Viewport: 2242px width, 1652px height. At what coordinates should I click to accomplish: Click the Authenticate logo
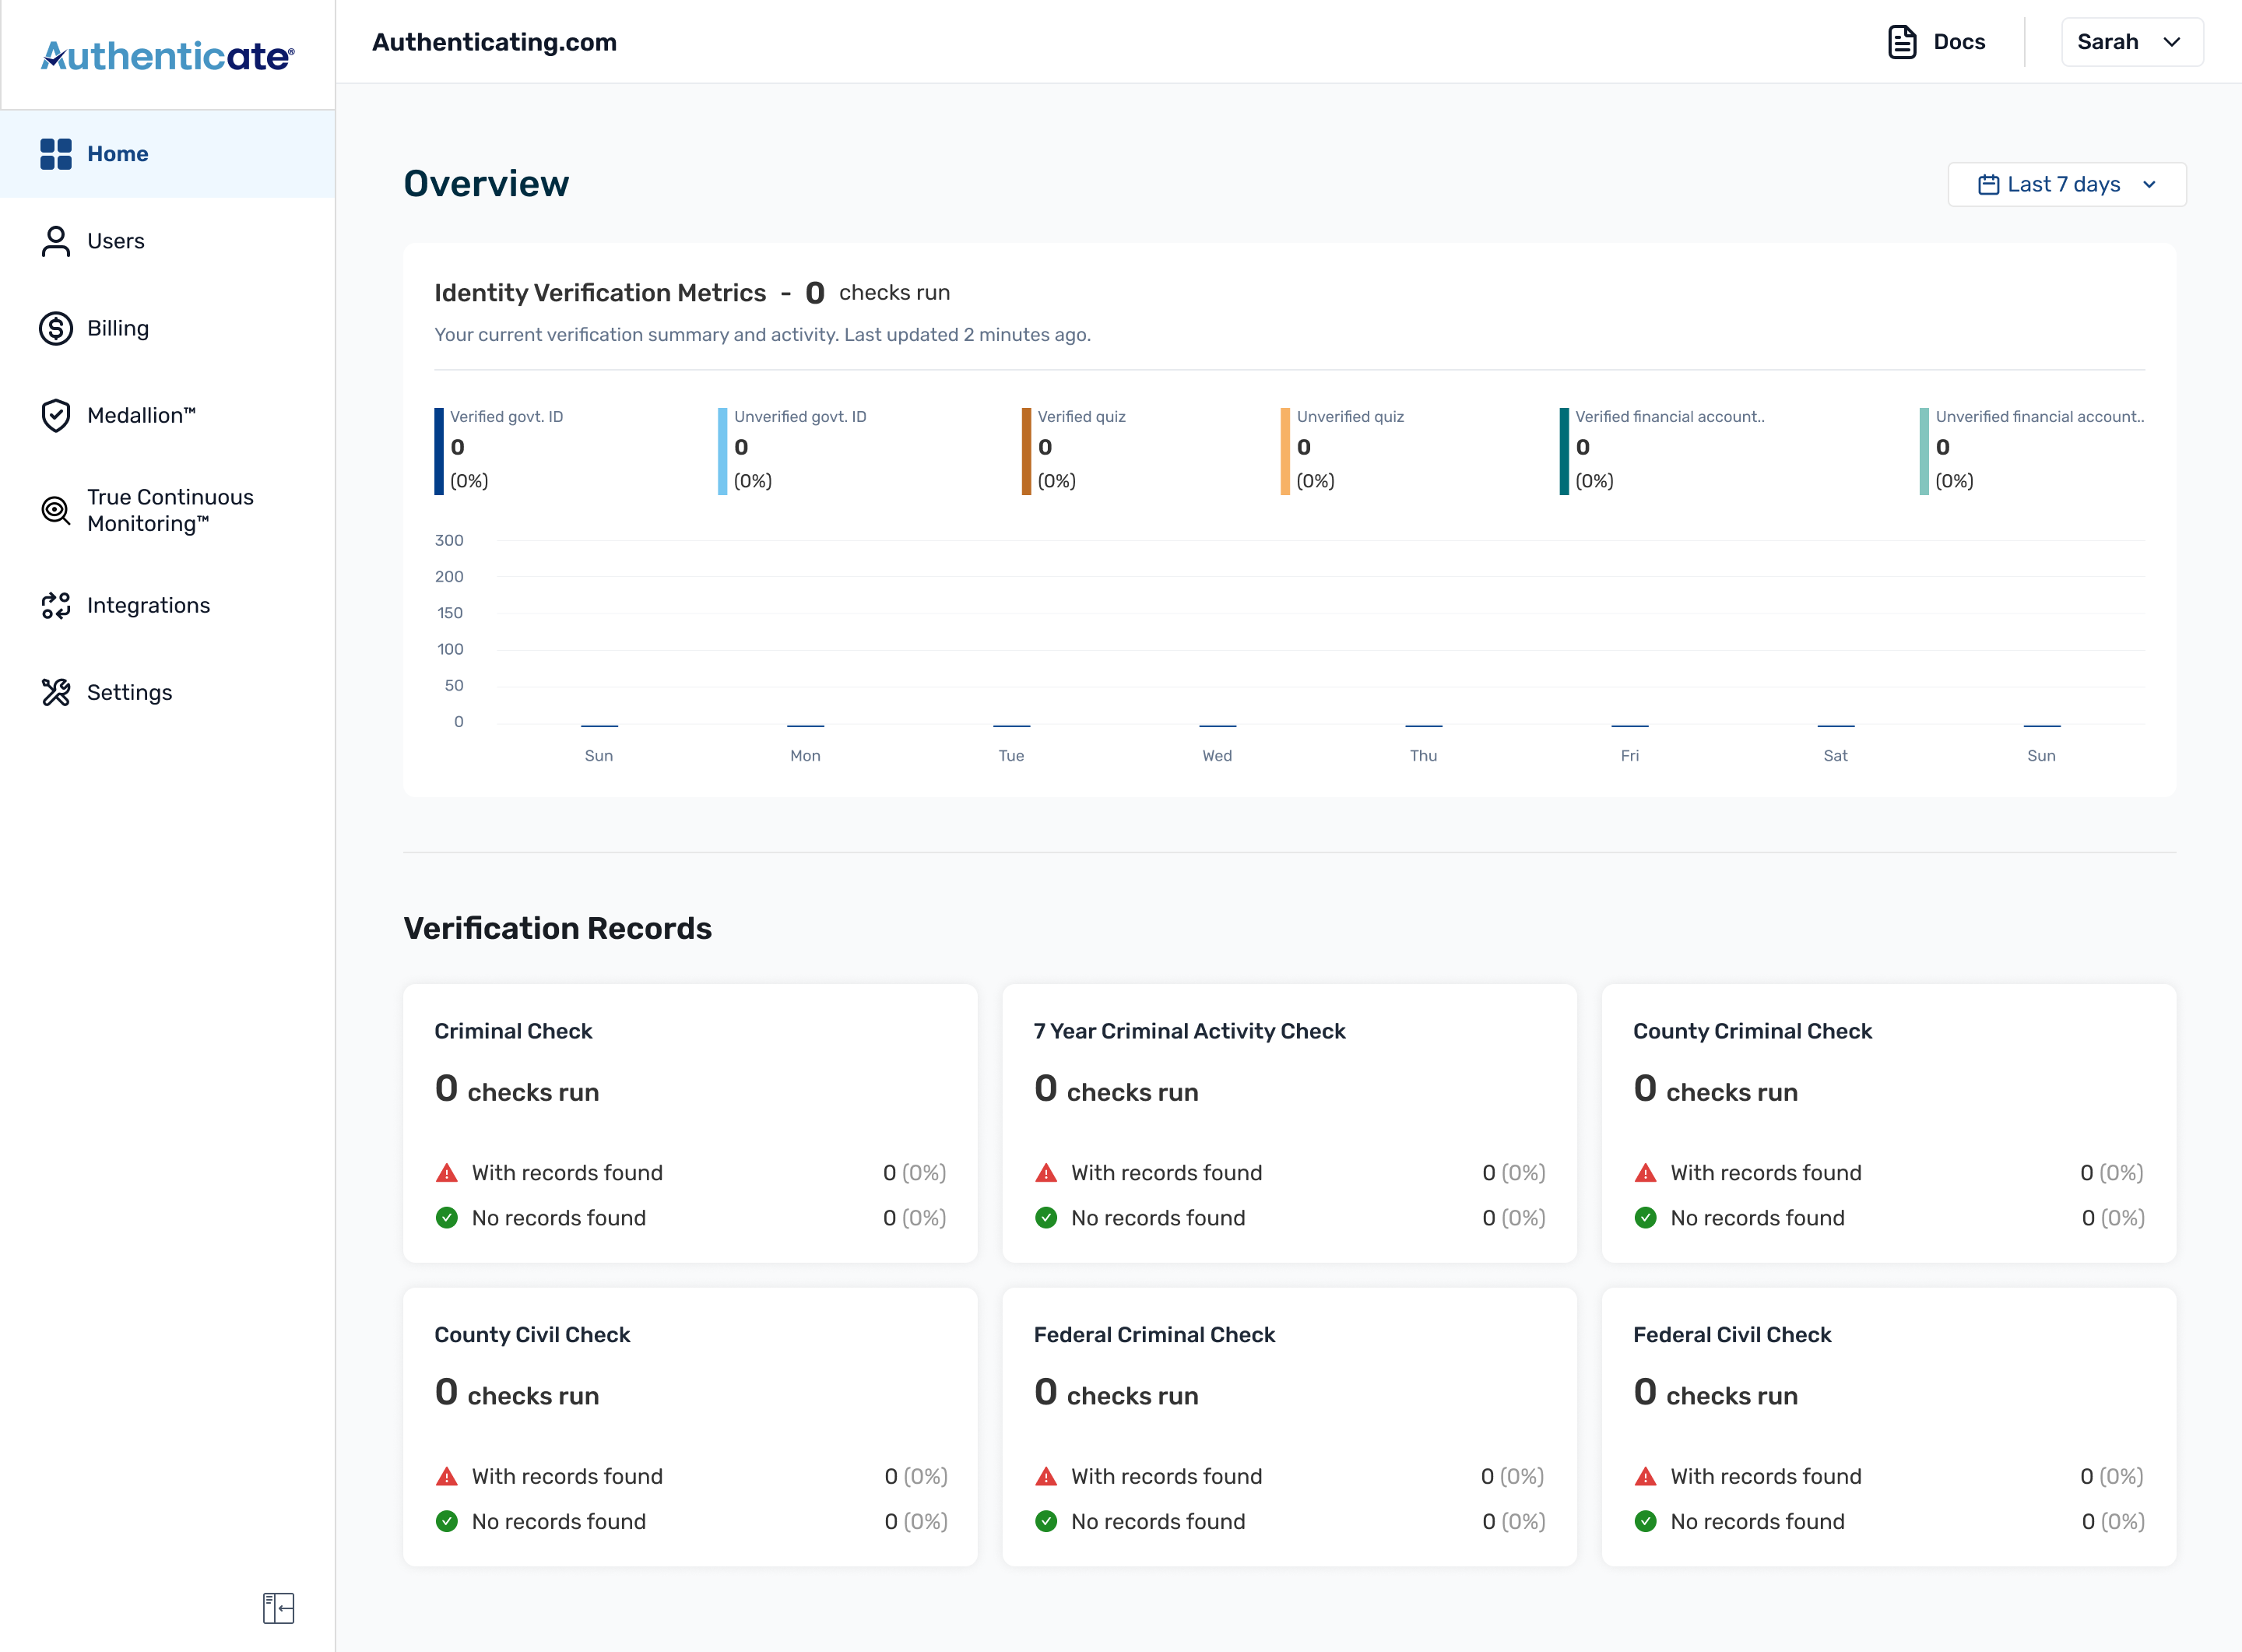point(168,55)
